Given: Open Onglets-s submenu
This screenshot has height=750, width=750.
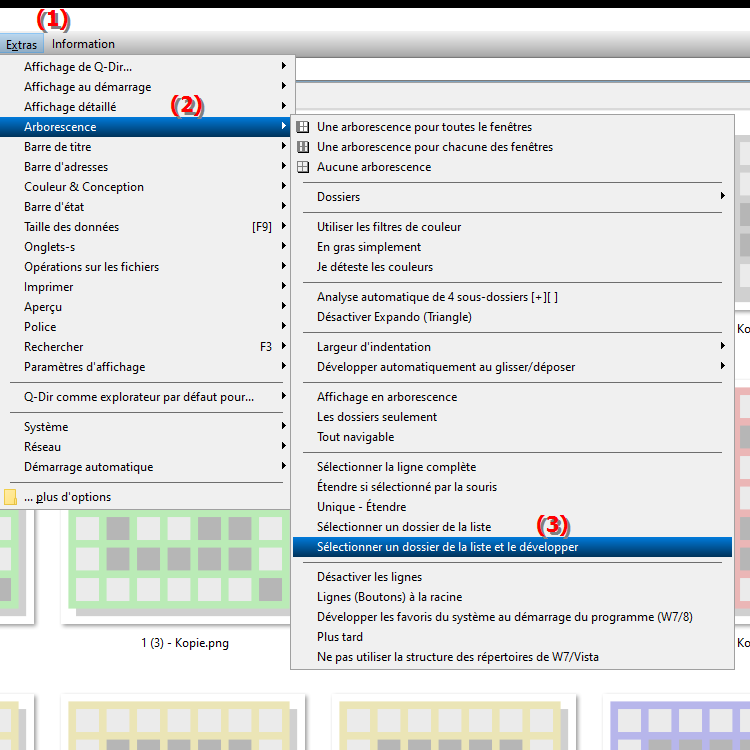Looking at the screenshot, I should (145, 247).
